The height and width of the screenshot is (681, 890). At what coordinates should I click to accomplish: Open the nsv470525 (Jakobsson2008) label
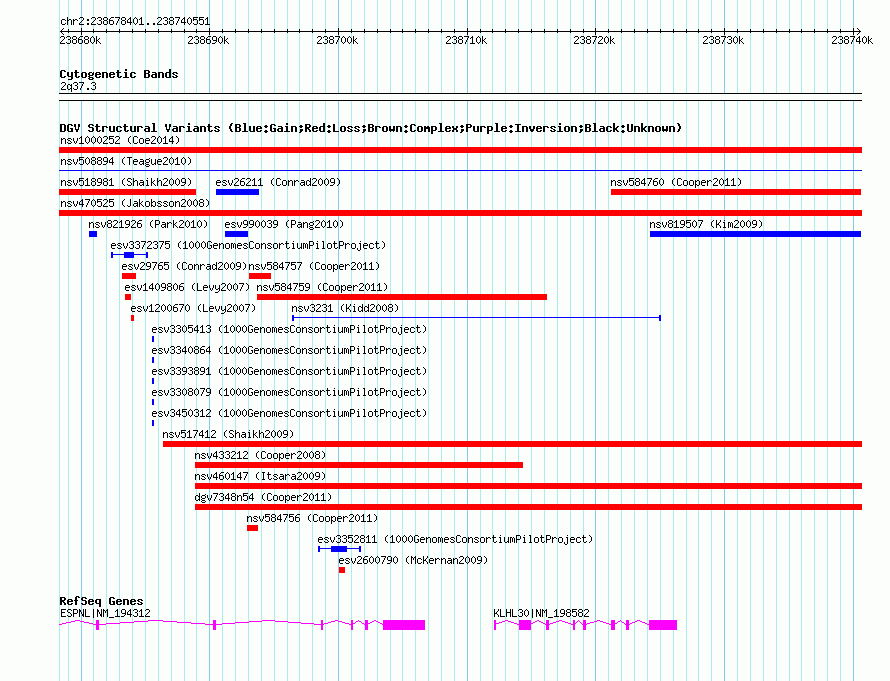(x=135, y=203)
